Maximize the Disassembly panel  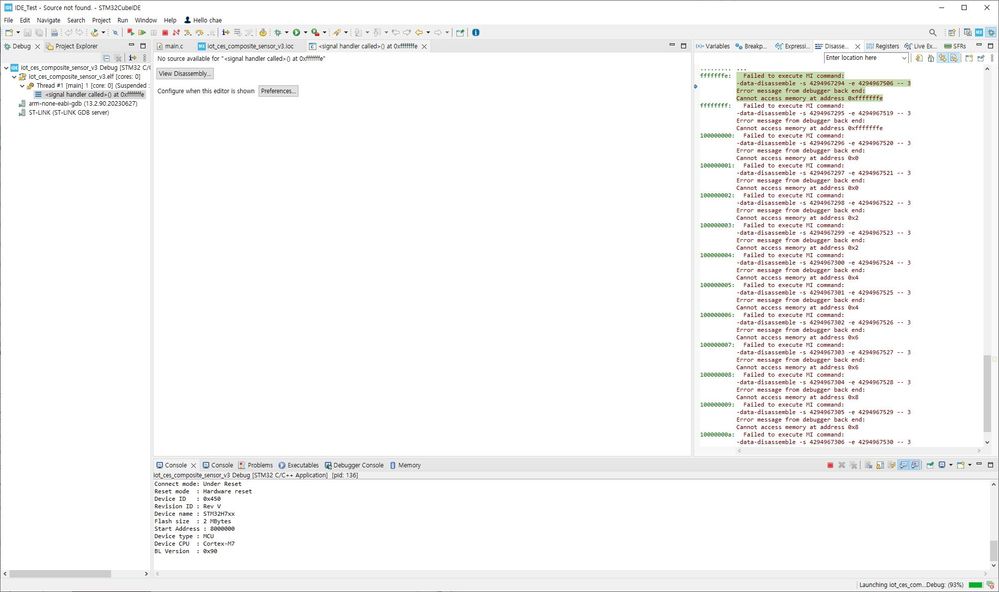click(991, 46)
